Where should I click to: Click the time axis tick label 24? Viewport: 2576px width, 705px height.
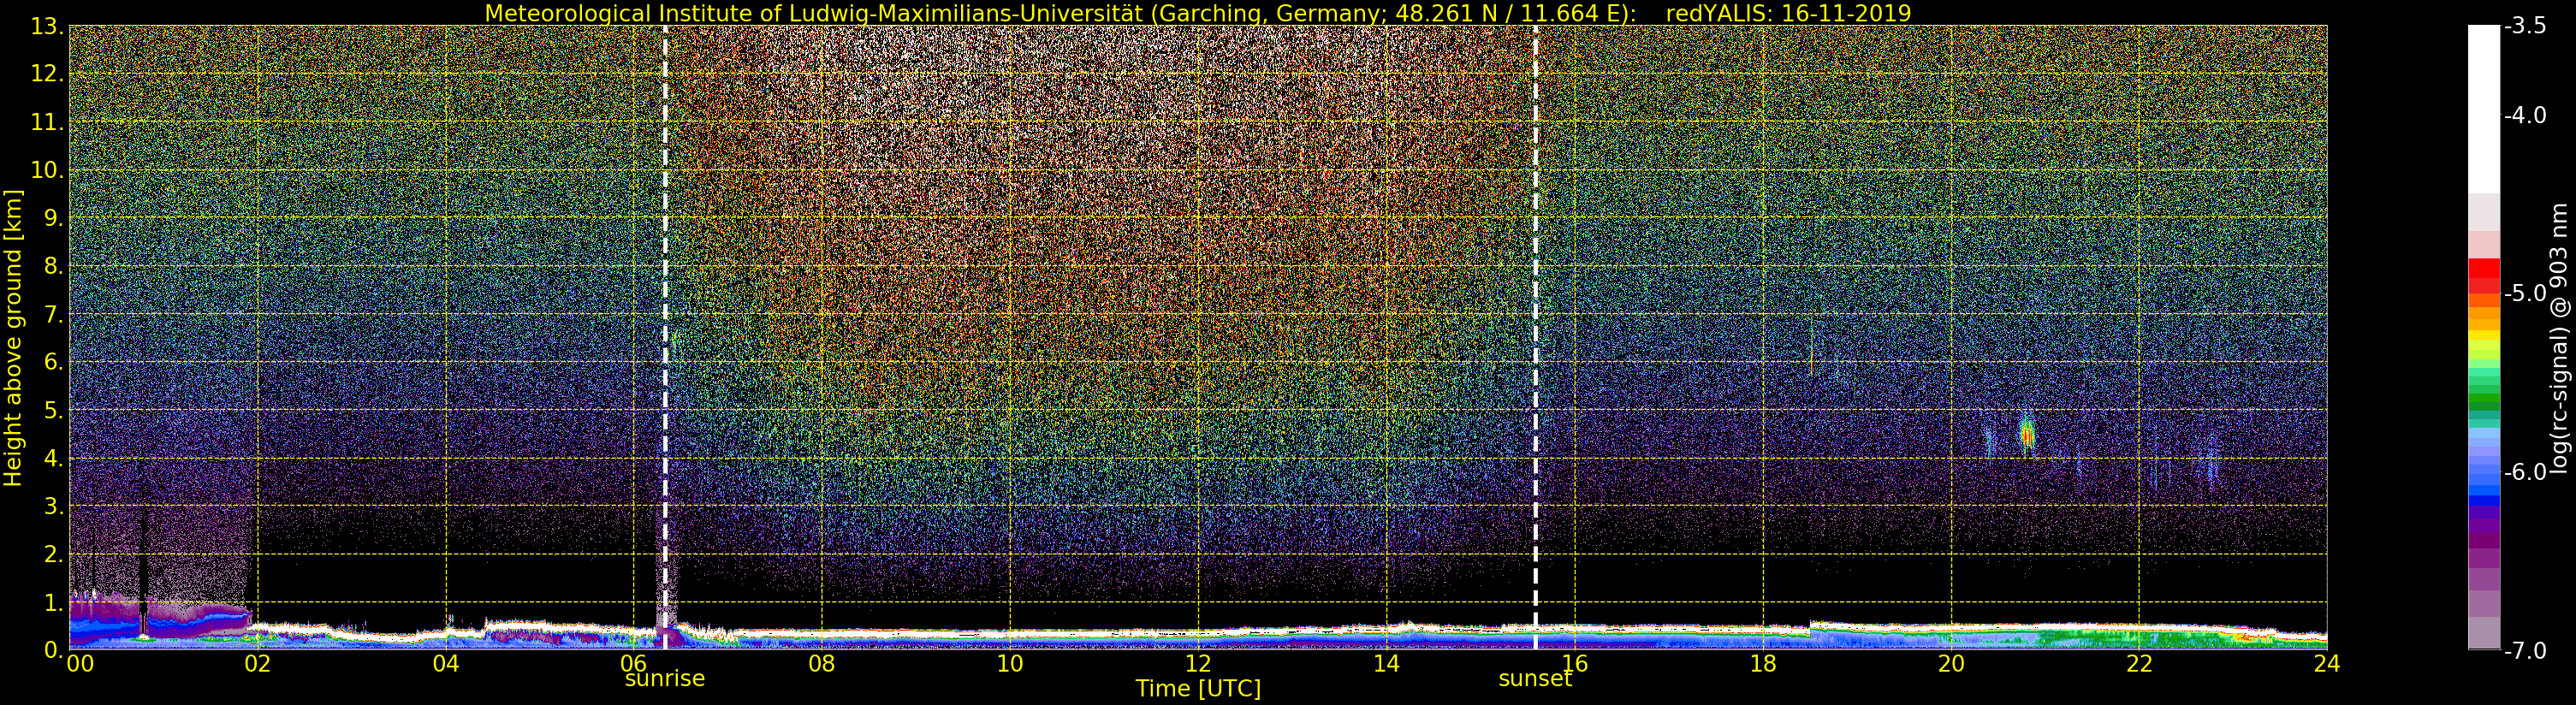2327,664
